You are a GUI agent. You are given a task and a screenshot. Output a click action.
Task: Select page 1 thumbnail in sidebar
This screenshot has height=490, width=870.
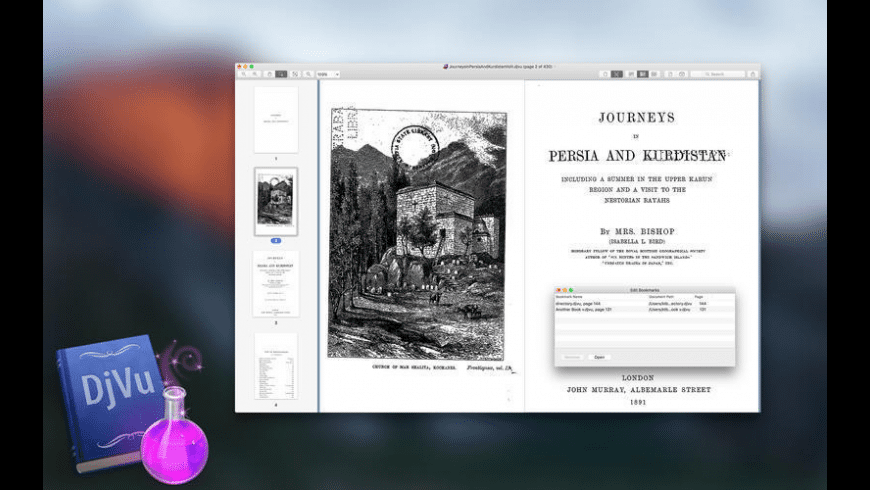(x=276, y=119)
